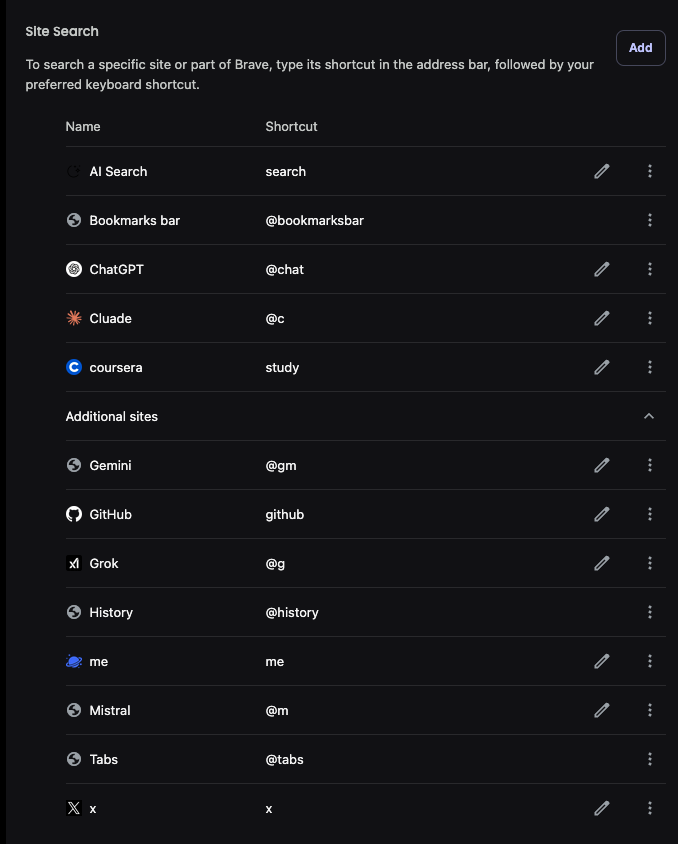
Task: Click the Grok favicon
Action: [x=74, y=563]
